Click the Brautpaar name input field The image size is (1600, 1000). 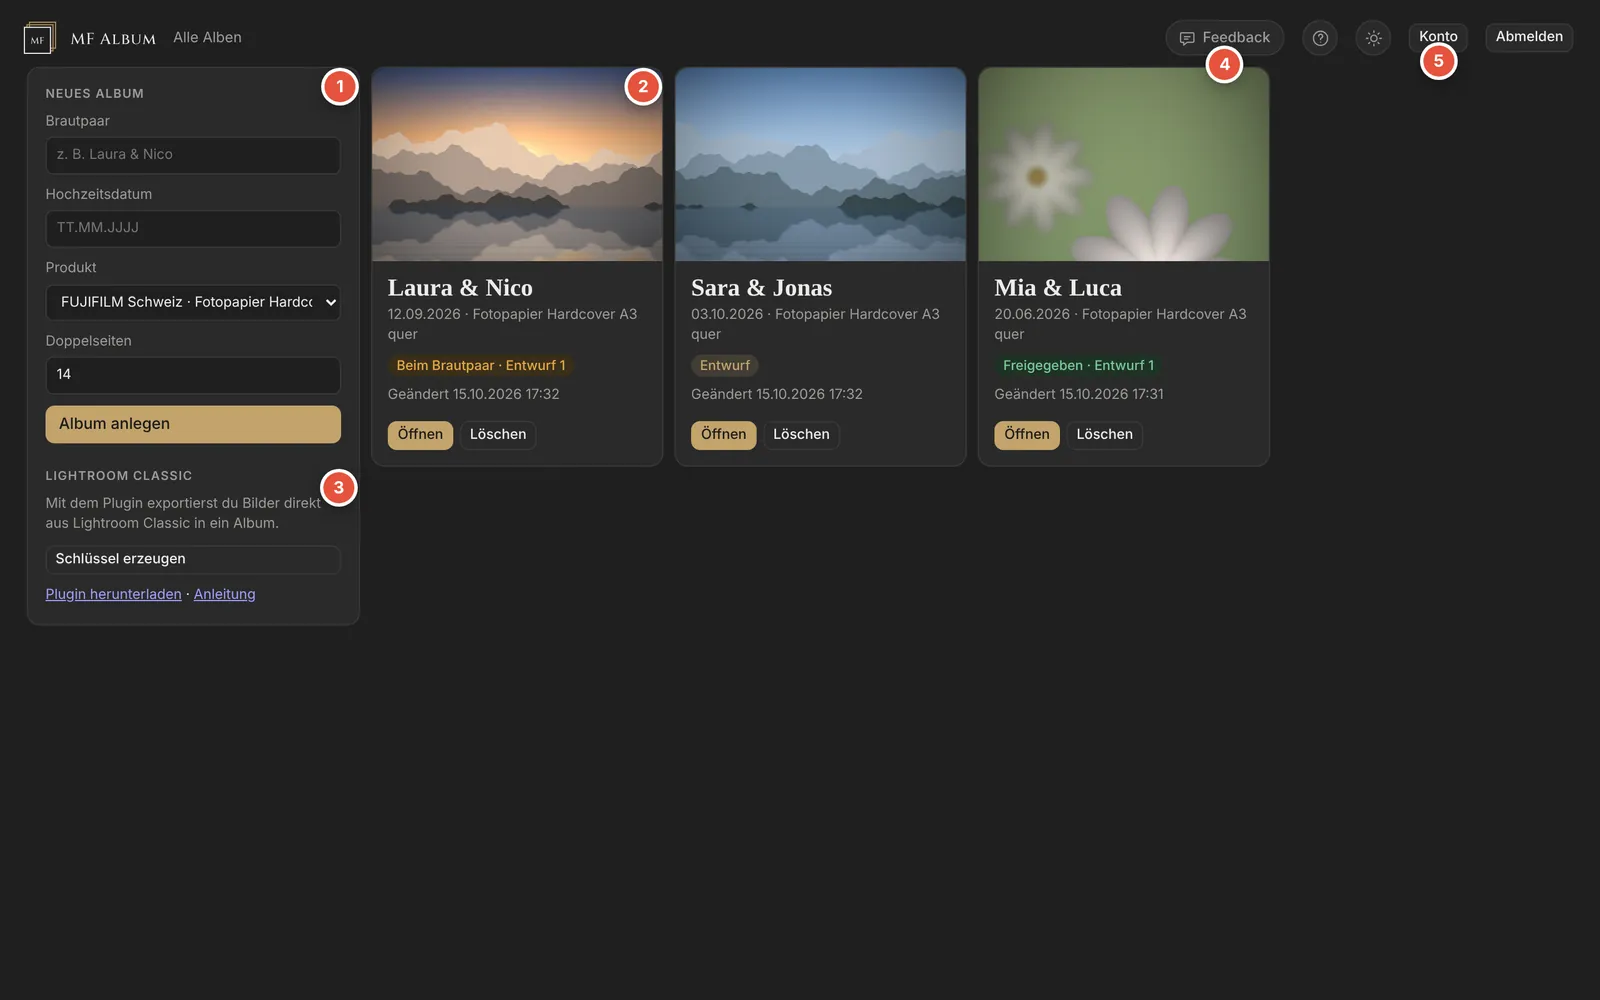click(x=193, y=155)
